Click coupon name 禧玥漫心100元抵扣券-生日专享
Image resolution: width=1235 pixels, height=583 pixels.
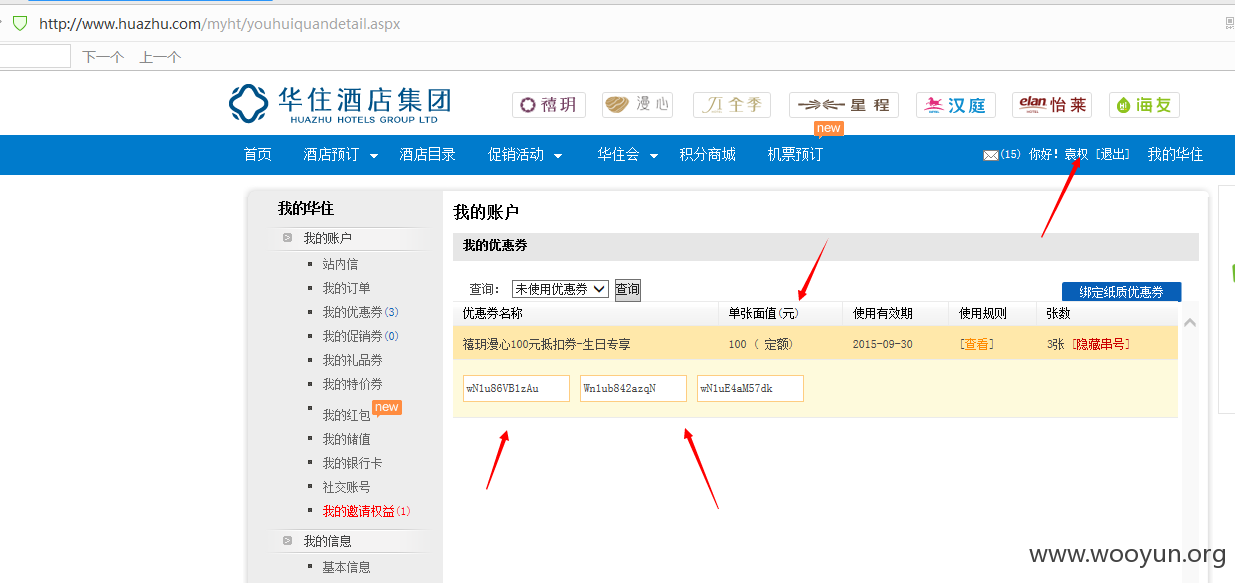click(x=546, y=344)
